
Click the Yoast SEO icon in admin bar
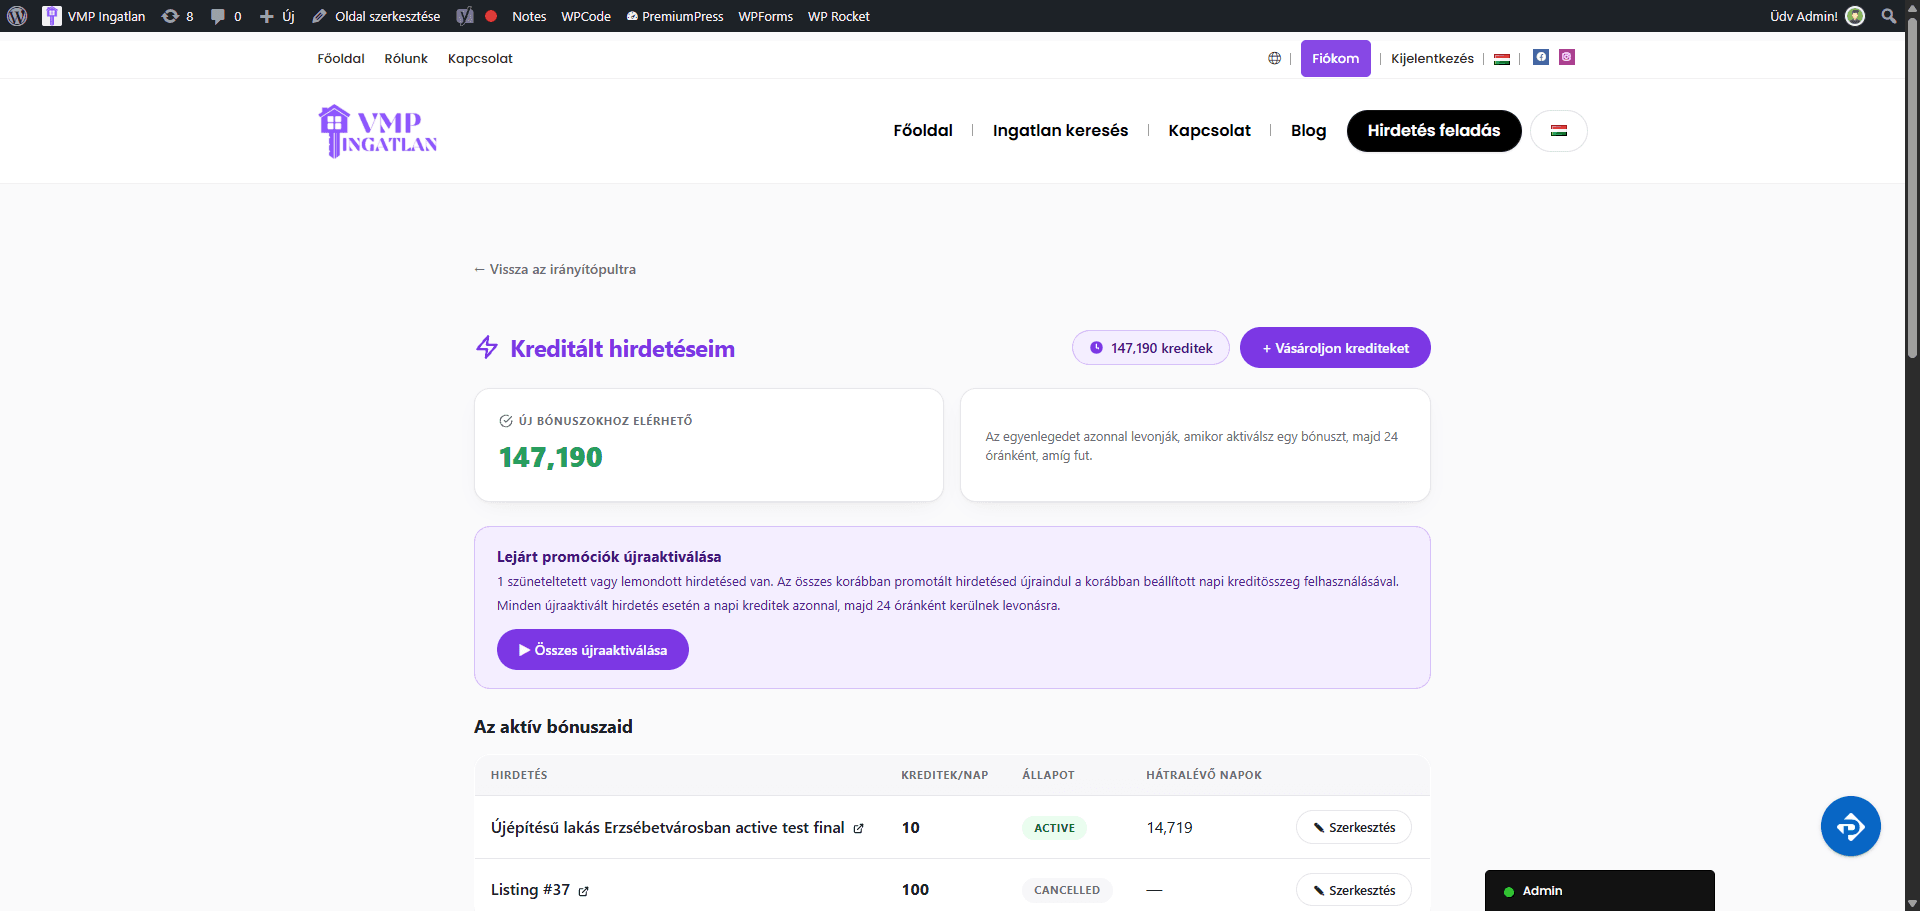pos(465,16)
